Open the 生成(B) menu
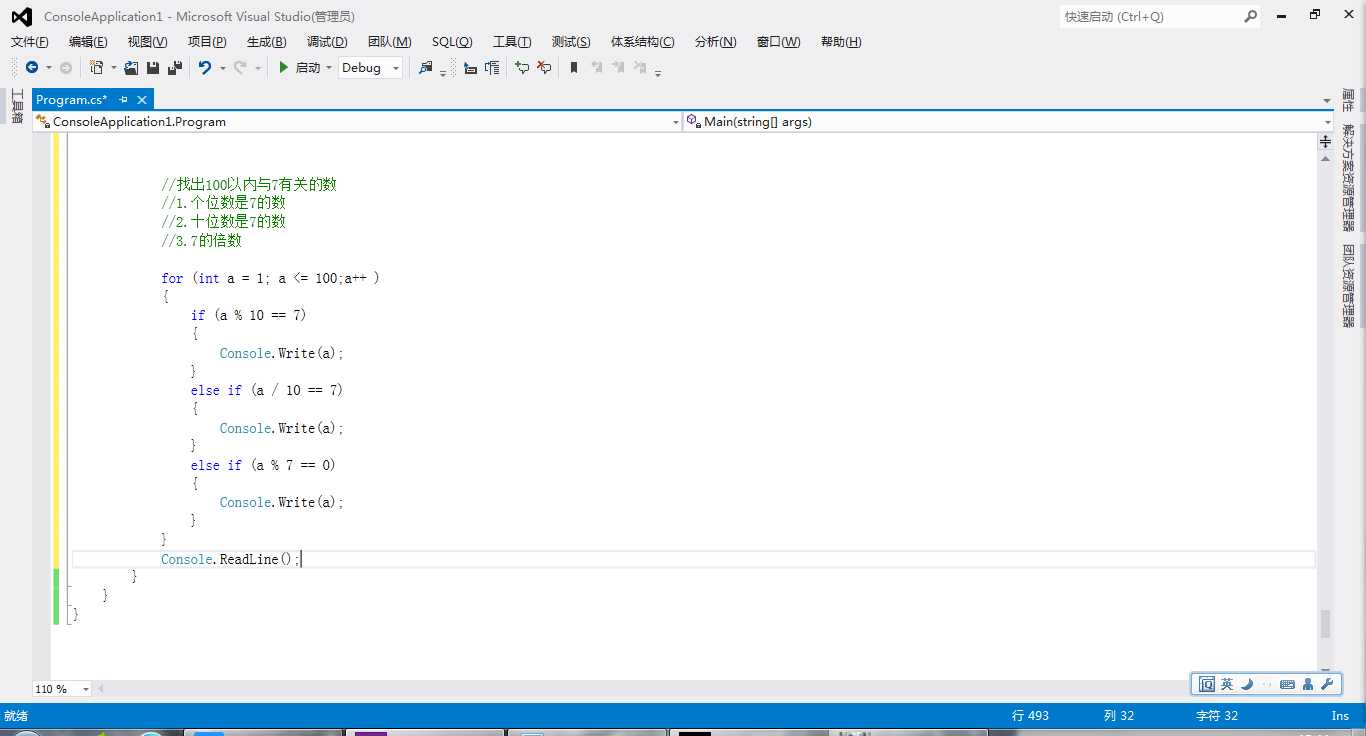 [x=267, y=41]
